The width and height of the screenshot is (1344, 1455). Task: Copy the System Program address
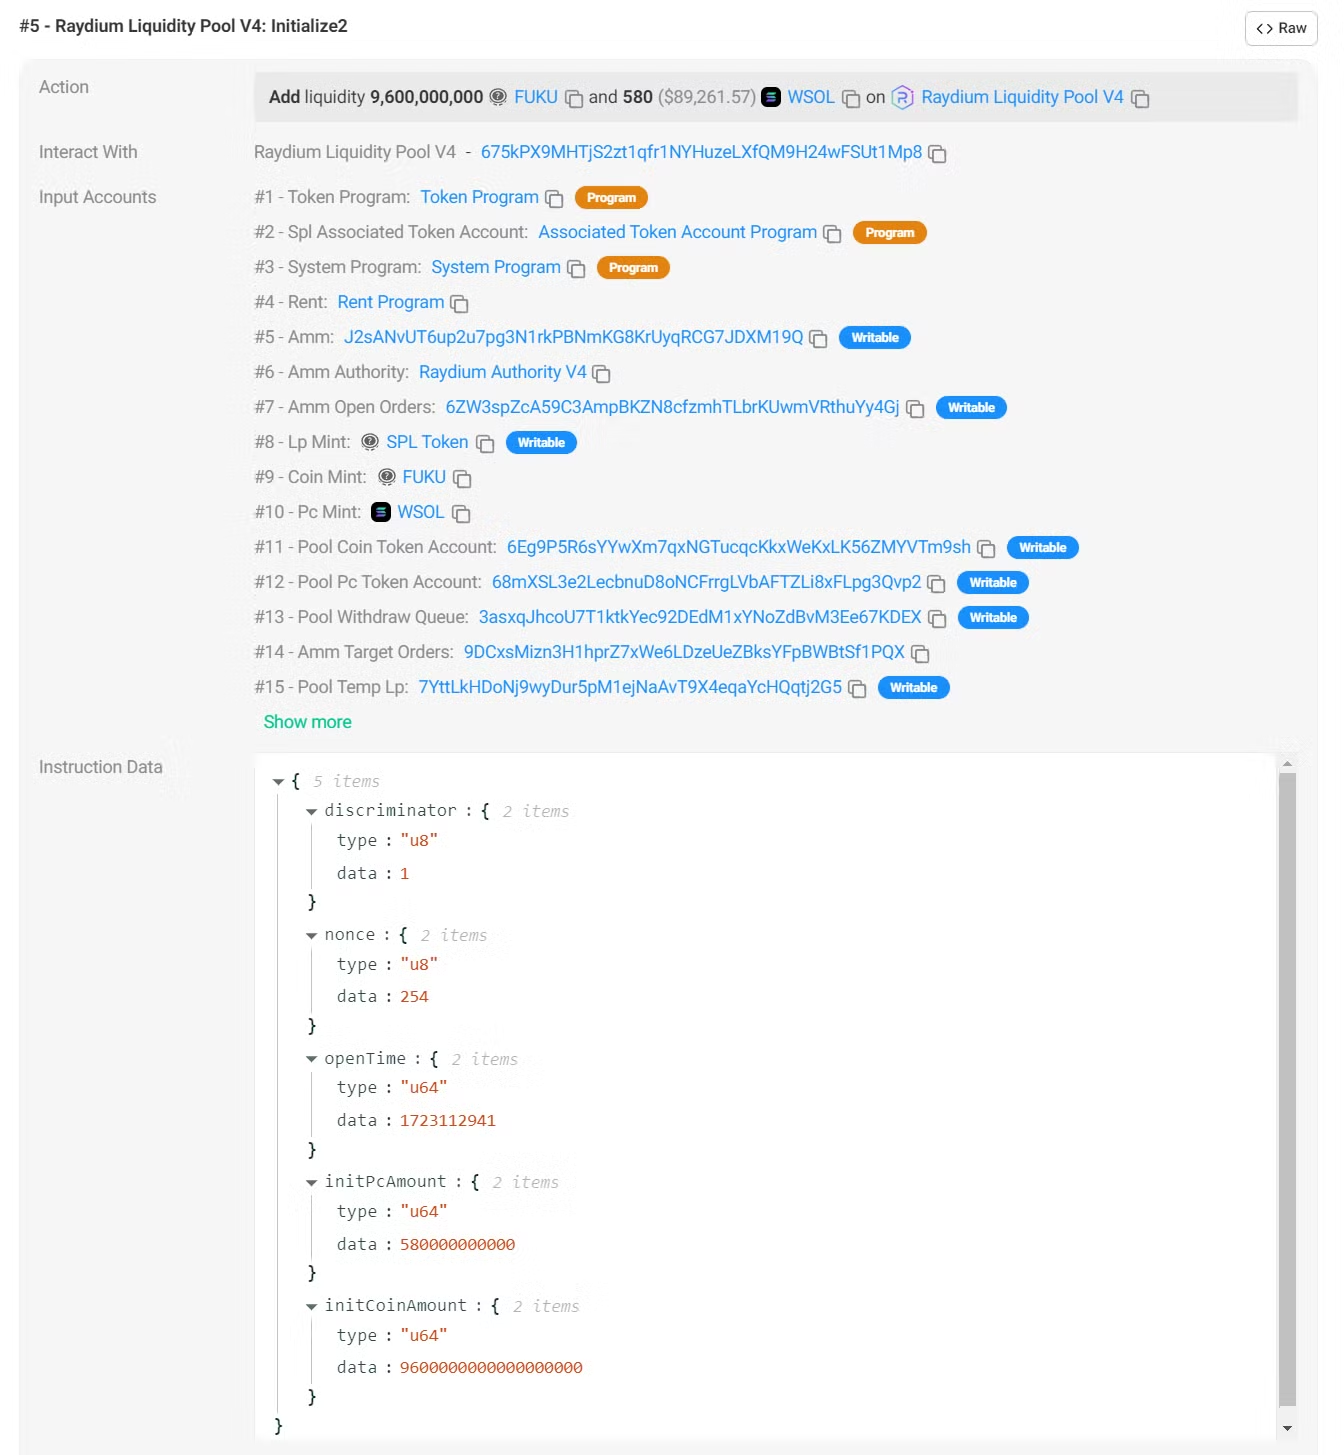(x=576, y=269)
